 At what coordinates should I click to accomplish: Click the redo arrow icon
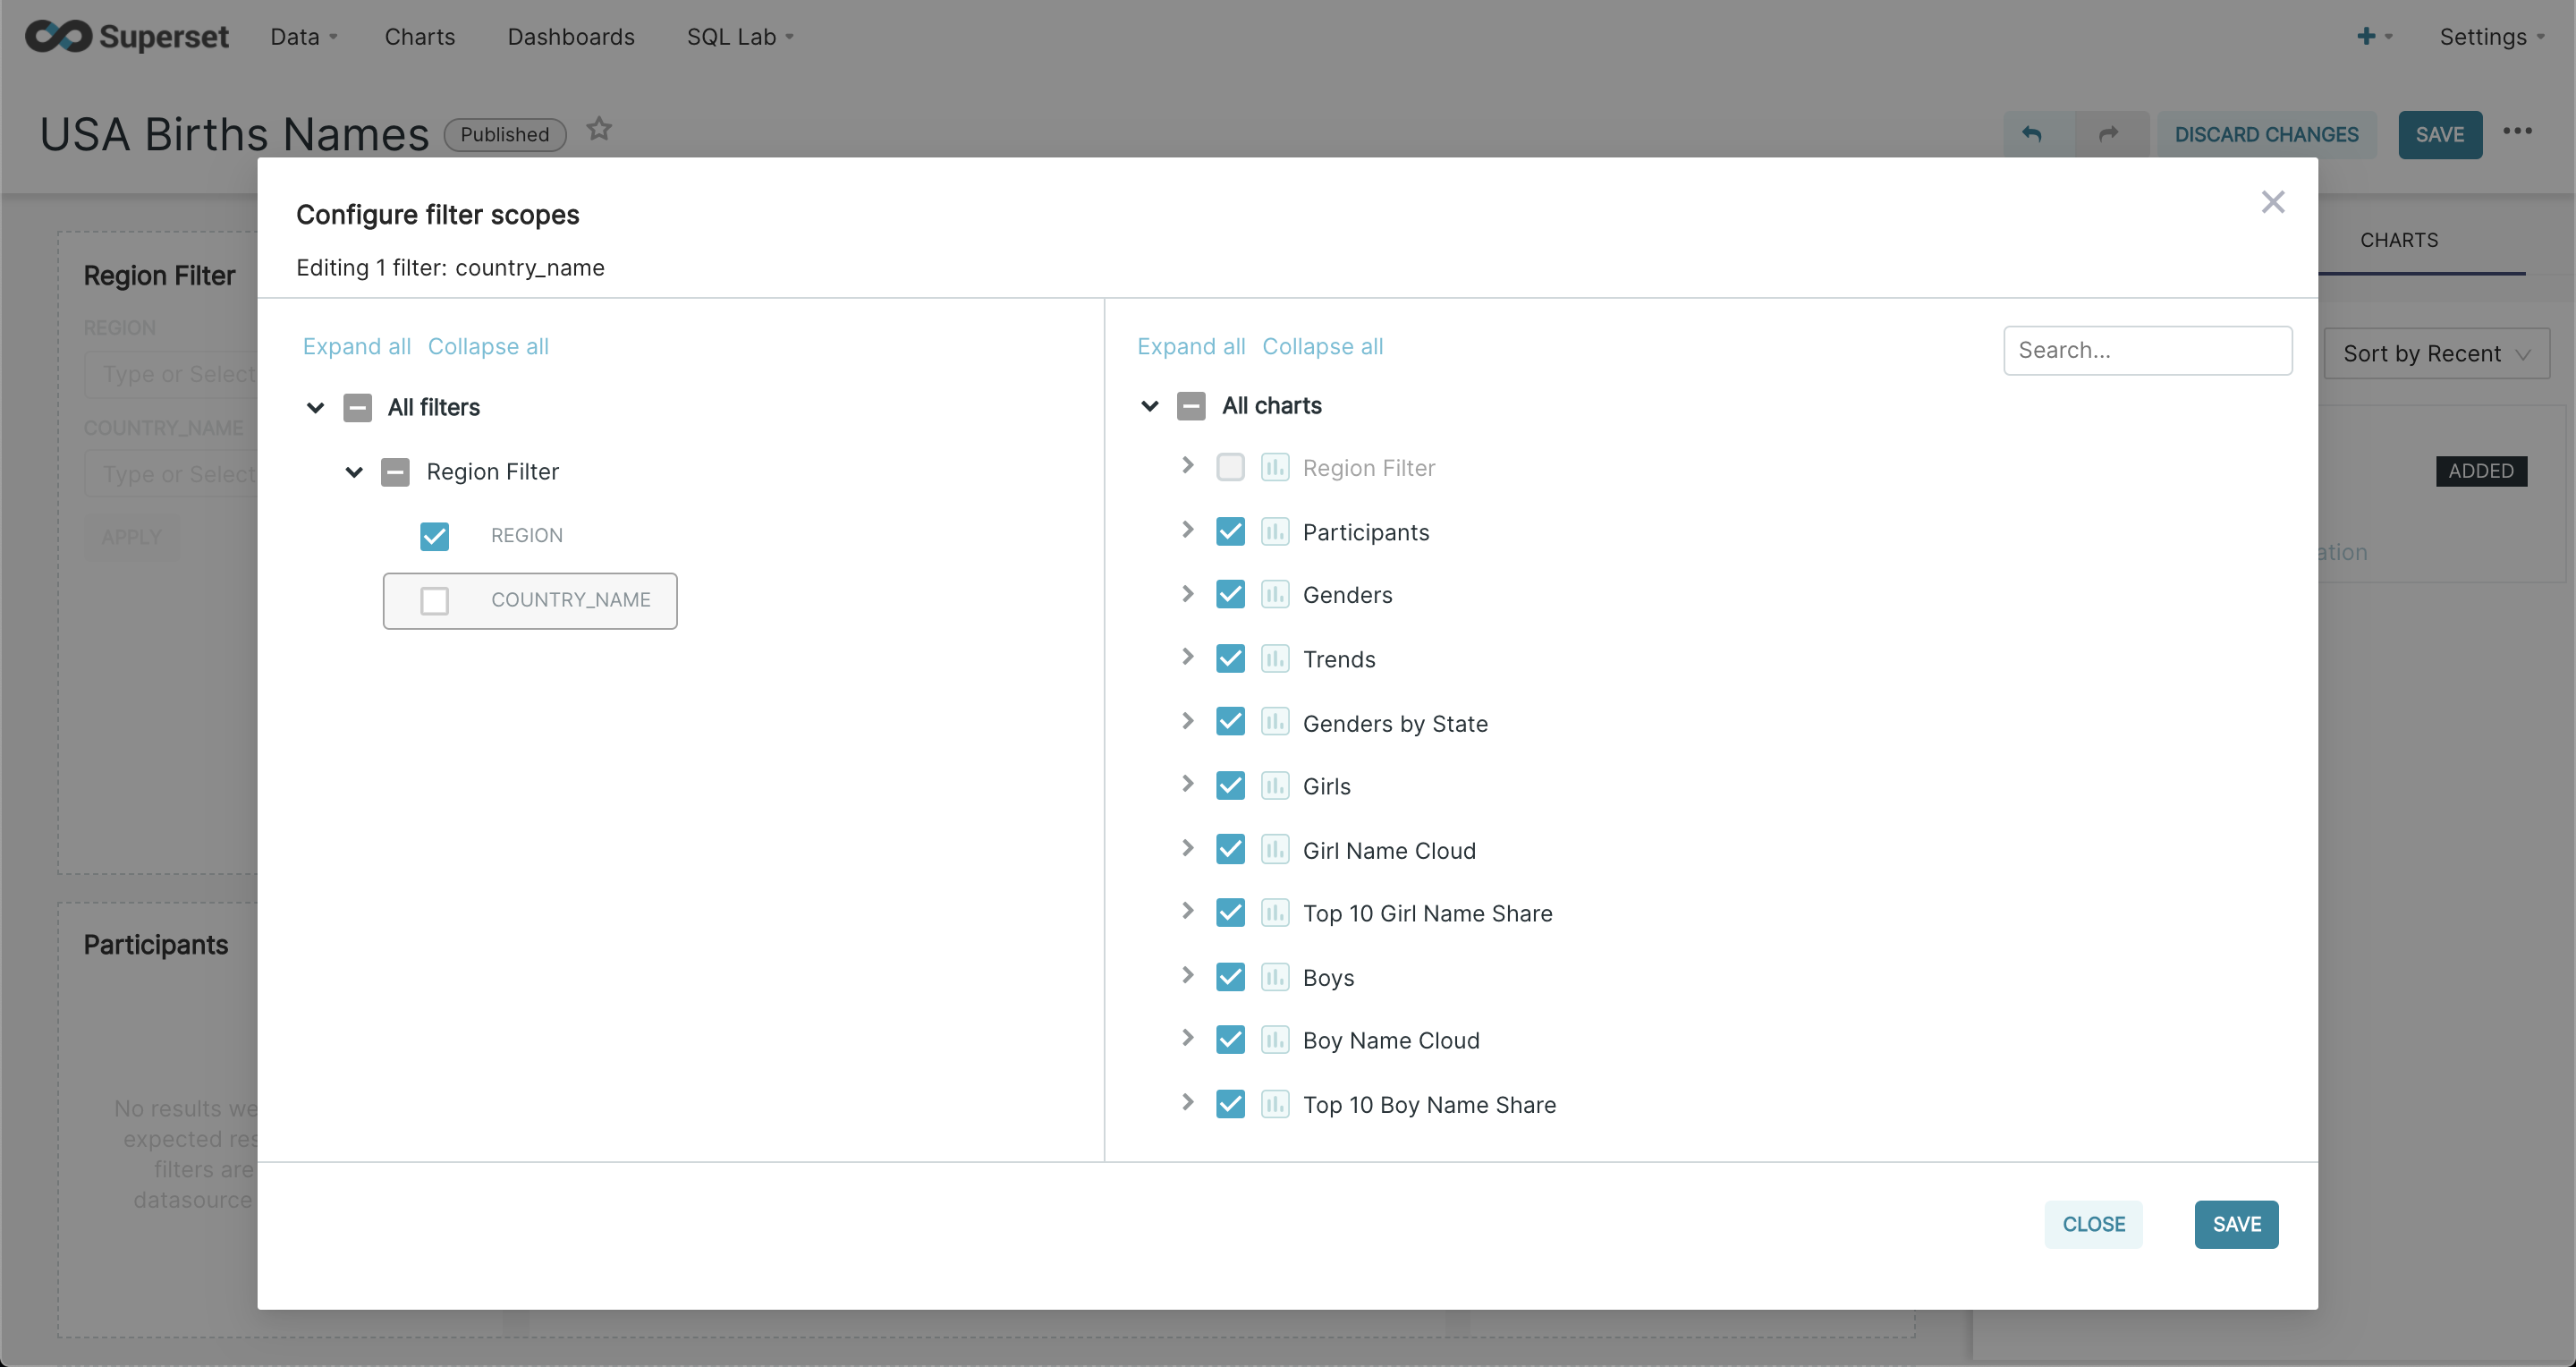[2108, 134]
